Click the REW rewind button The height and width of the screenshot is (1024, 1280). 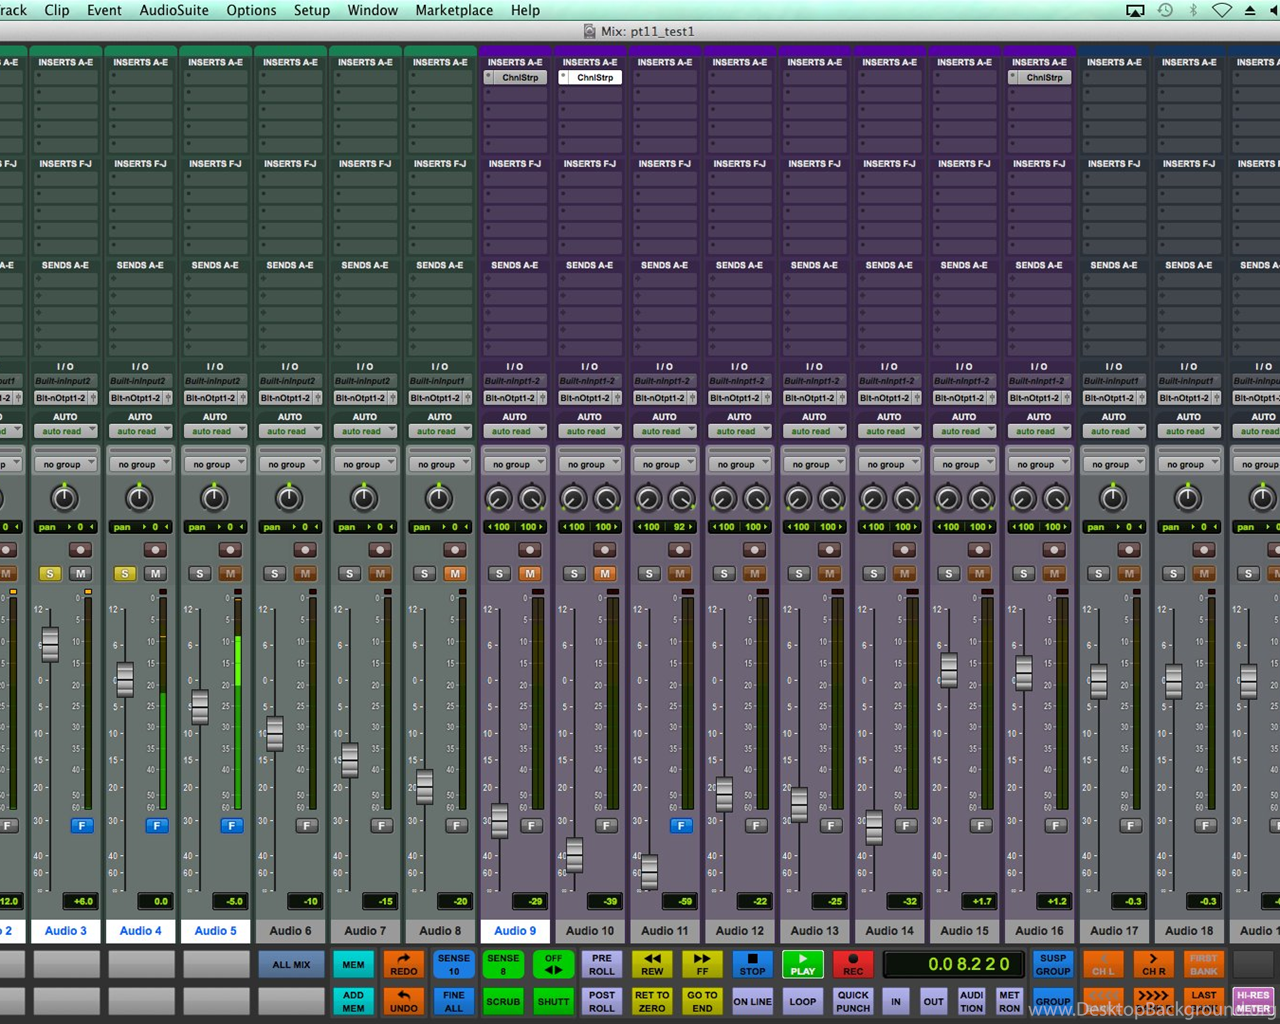pyautogui.click(x=652, y=964)
